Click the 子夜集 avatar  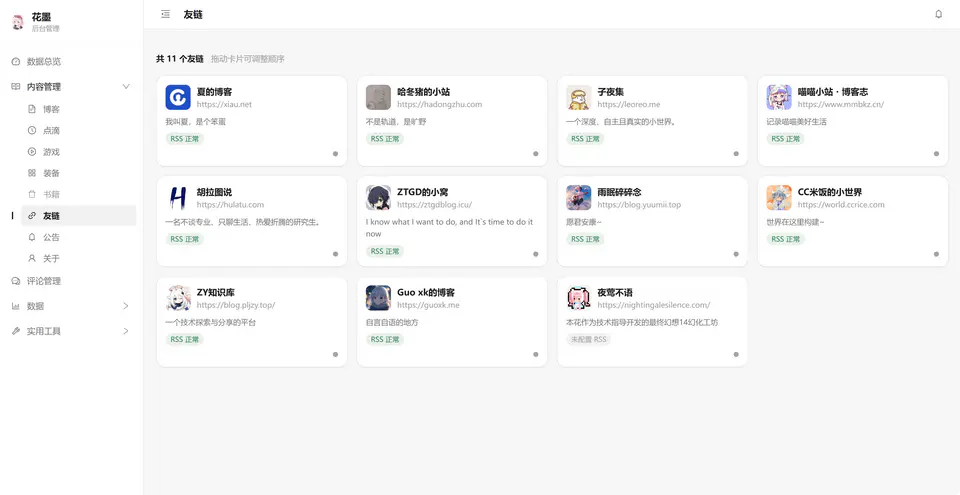(x=579, y=97)
